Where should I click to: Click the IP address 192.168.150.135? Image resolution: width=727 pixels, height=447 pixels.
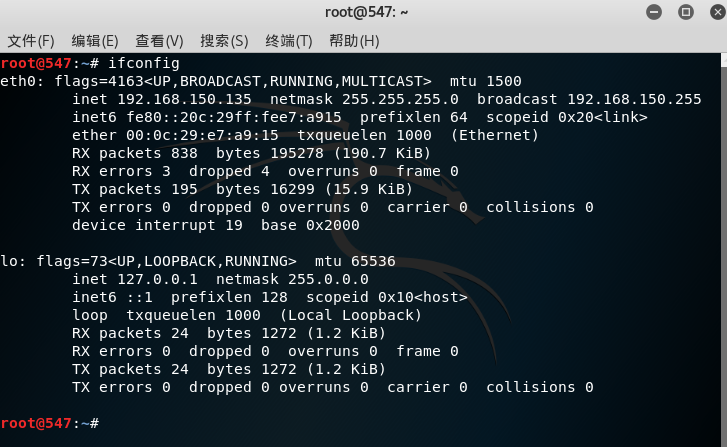[184, 99]
